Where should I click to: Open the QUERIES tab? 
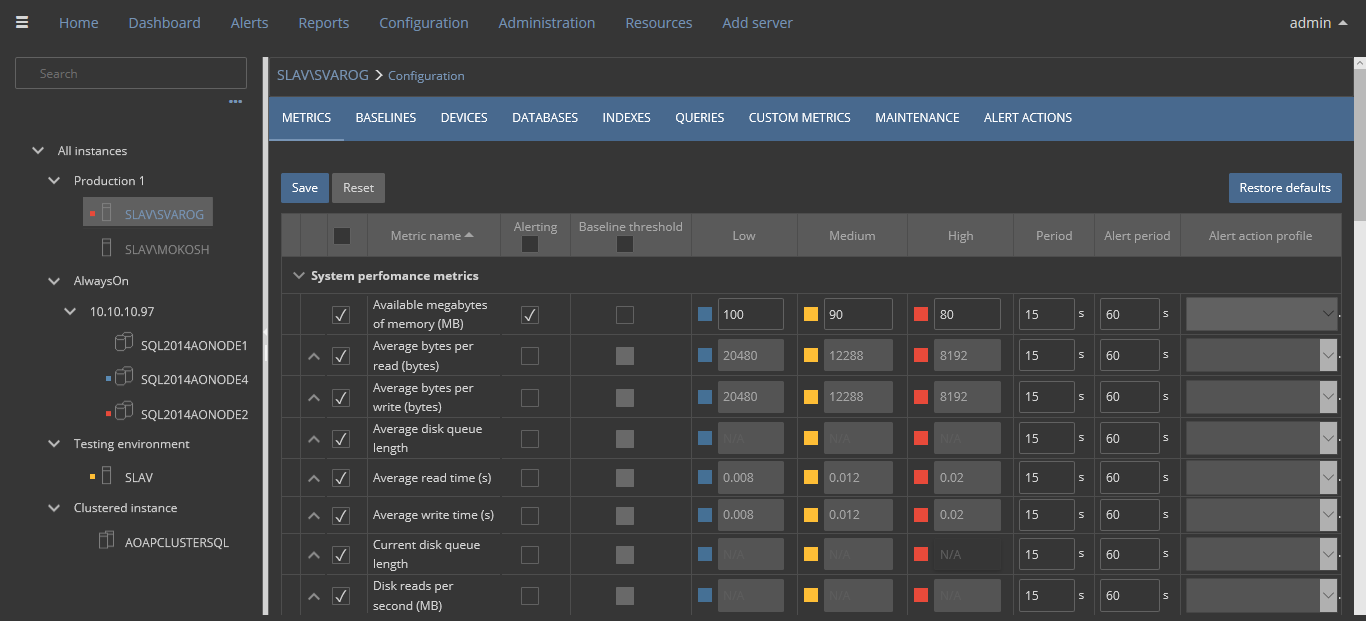[x=699, y=117]
